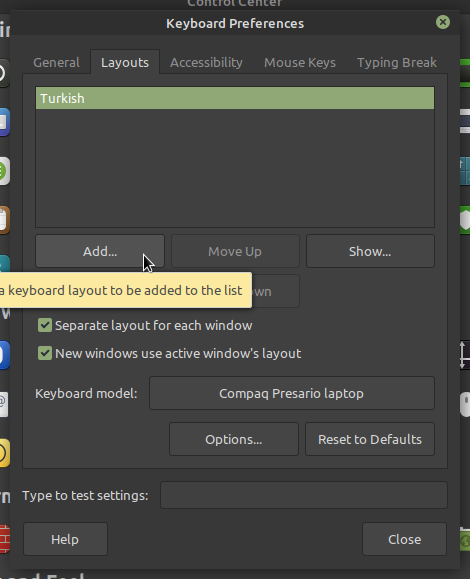Screen dimensions: 470x579
Task: Click the Layouts tab label
Action: coord(125,62)
